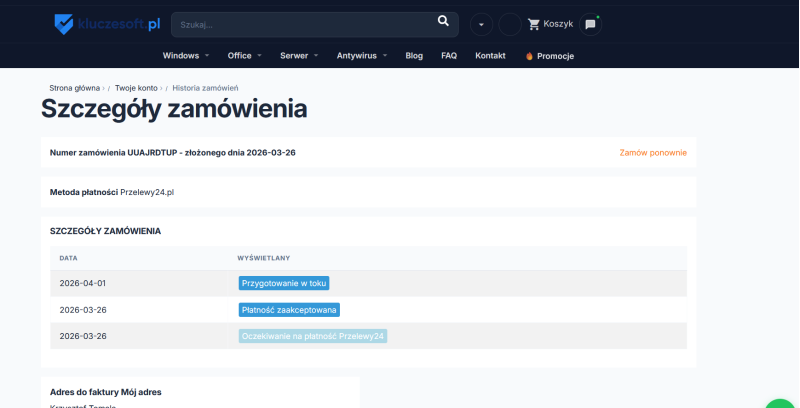
Task: Click the kluczesoft.pl shield logo
Action: pos(65,24)
